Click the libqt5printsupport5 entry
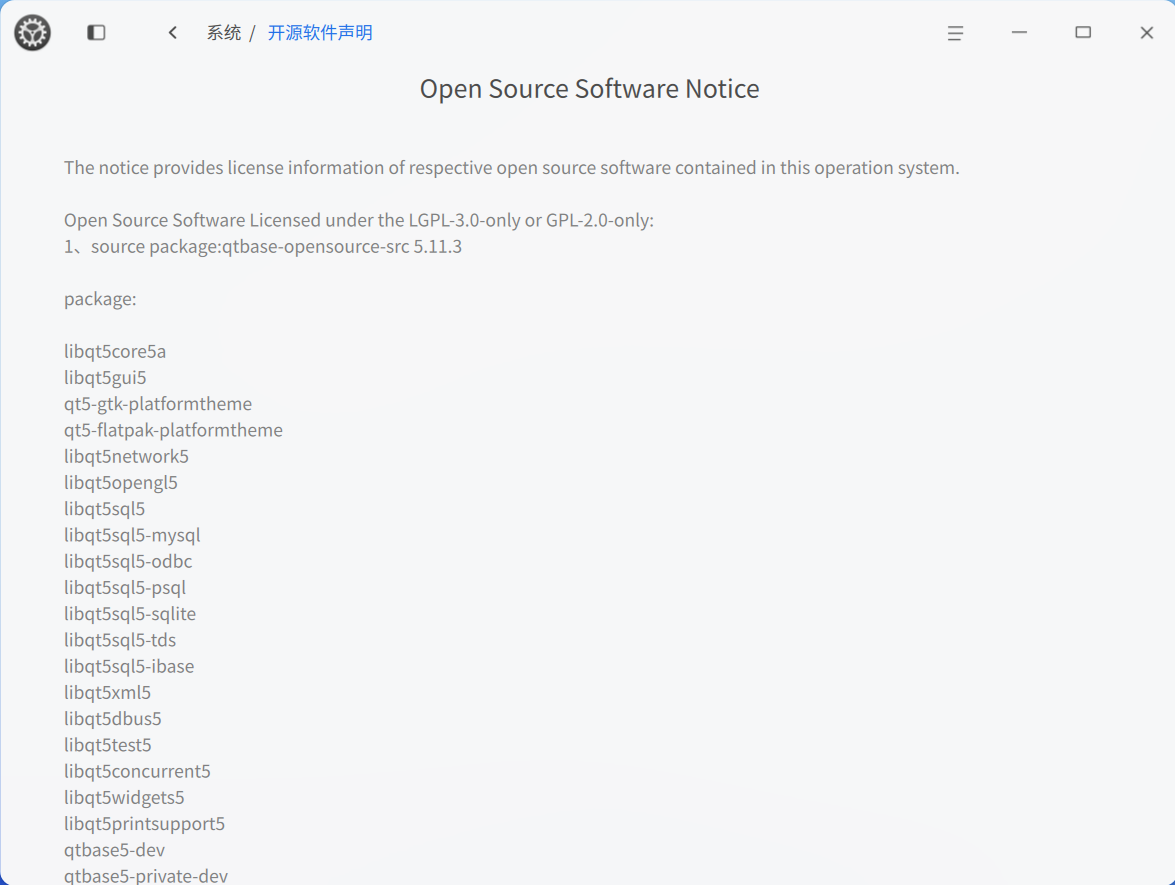1175x885 pixels. tap(144, 824)
